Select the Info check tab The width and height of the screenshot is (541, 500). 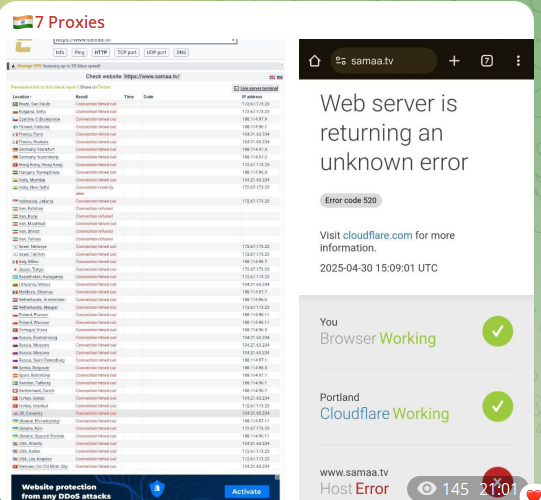pyautogui.click(x=60, y=52)
